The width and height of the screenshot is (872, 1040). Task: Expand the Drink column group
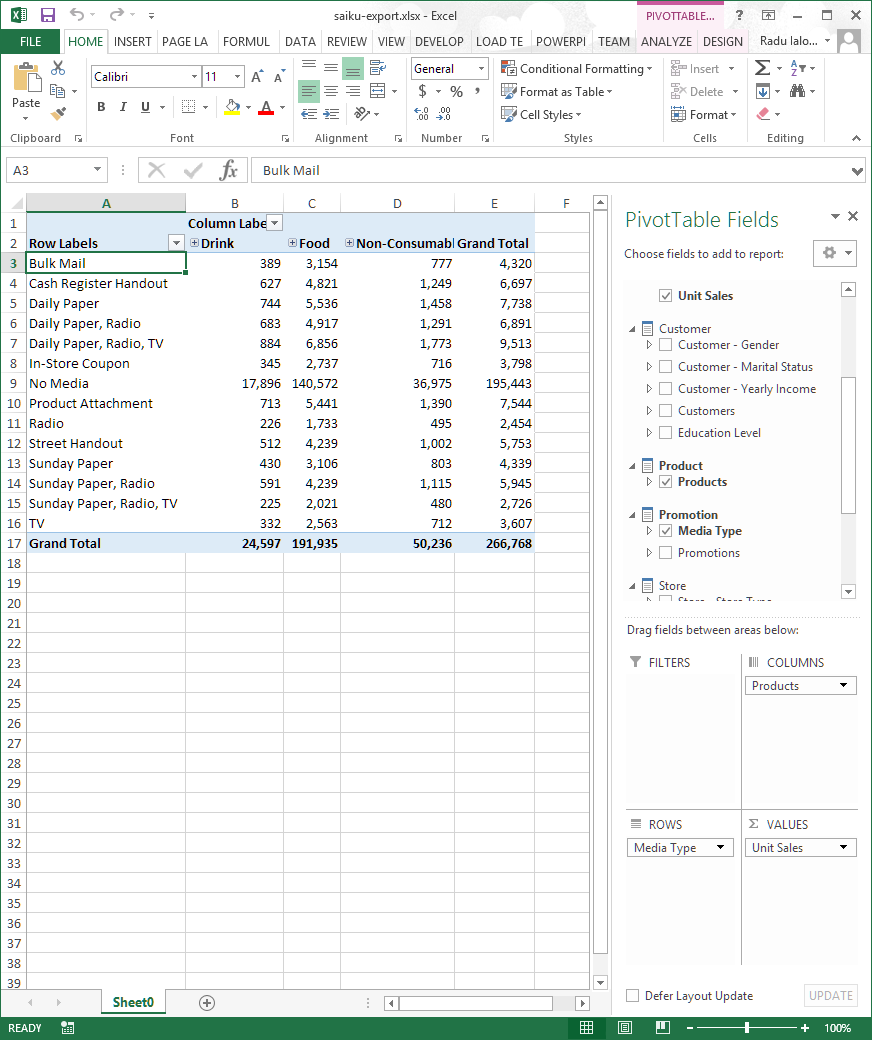(194, 243)
